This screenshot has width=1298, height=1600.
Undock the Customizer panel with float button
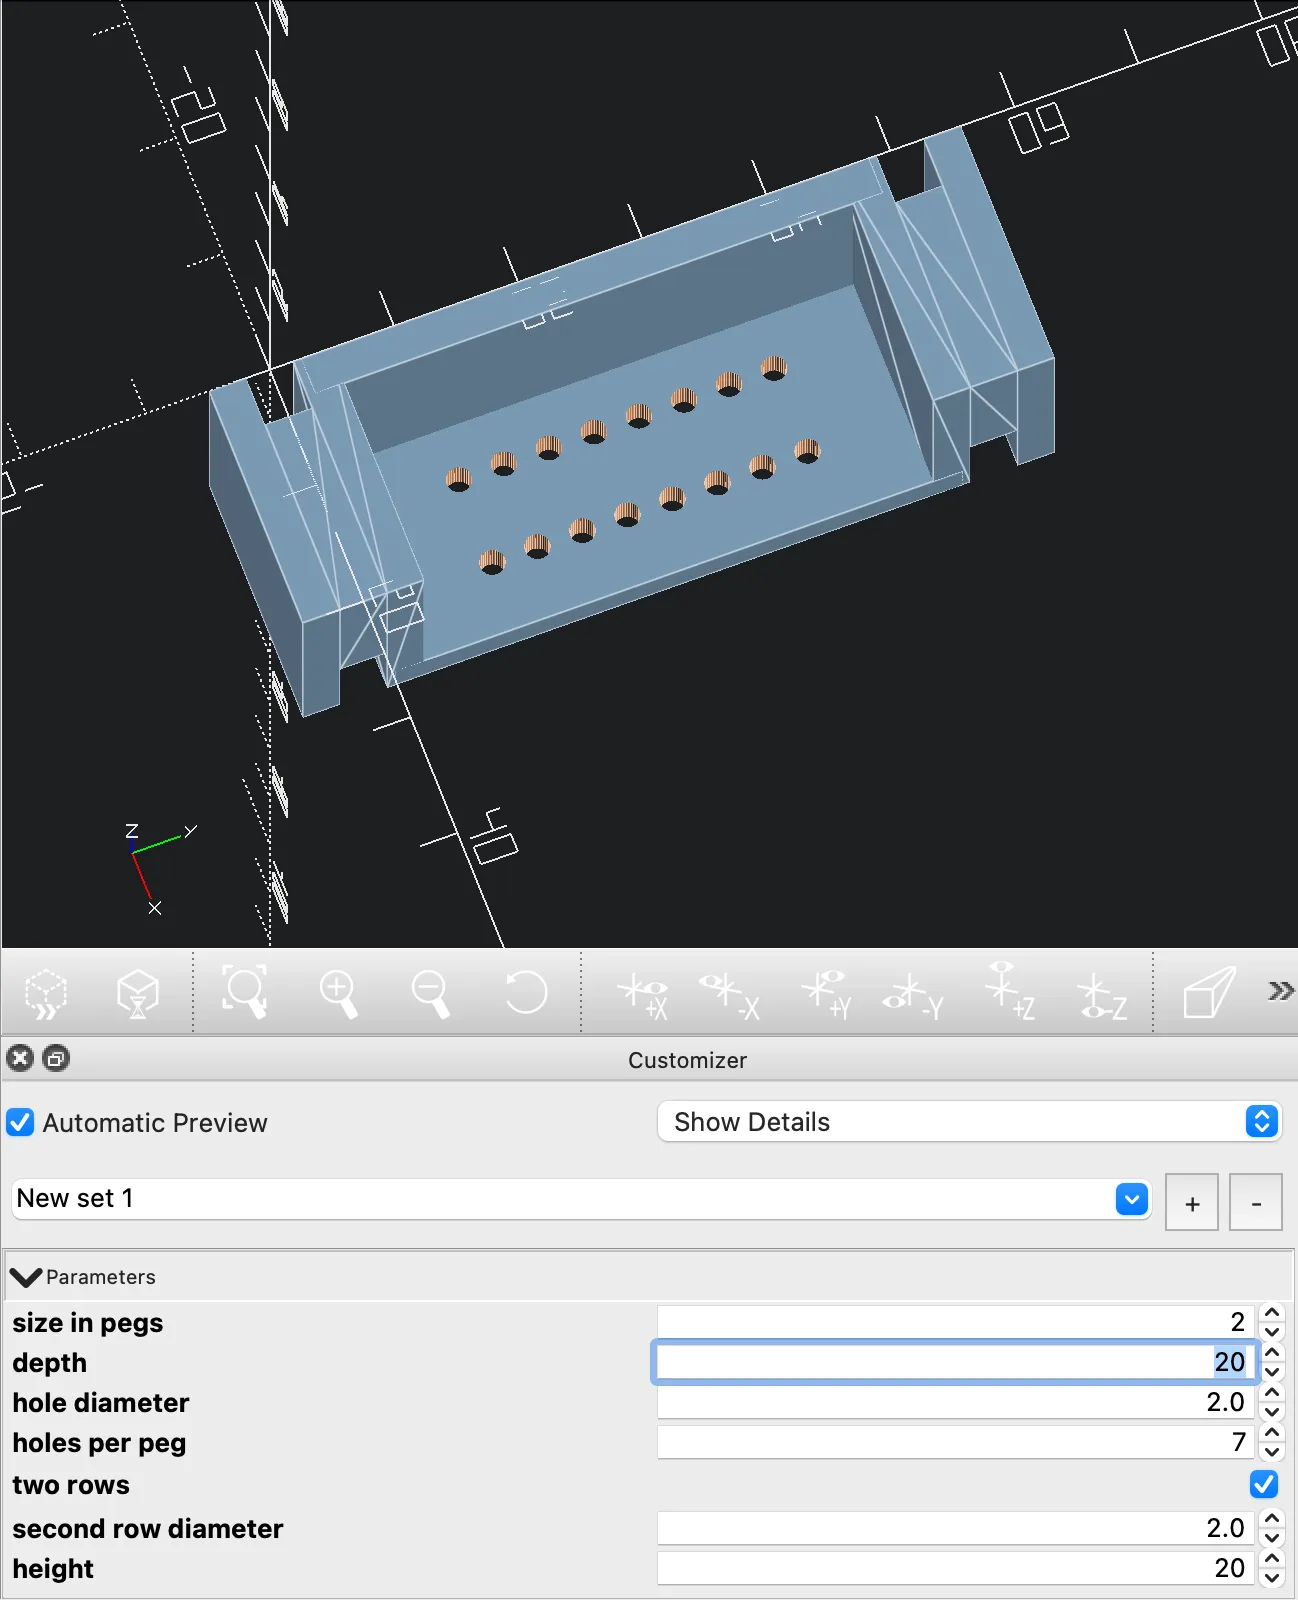57,1058
